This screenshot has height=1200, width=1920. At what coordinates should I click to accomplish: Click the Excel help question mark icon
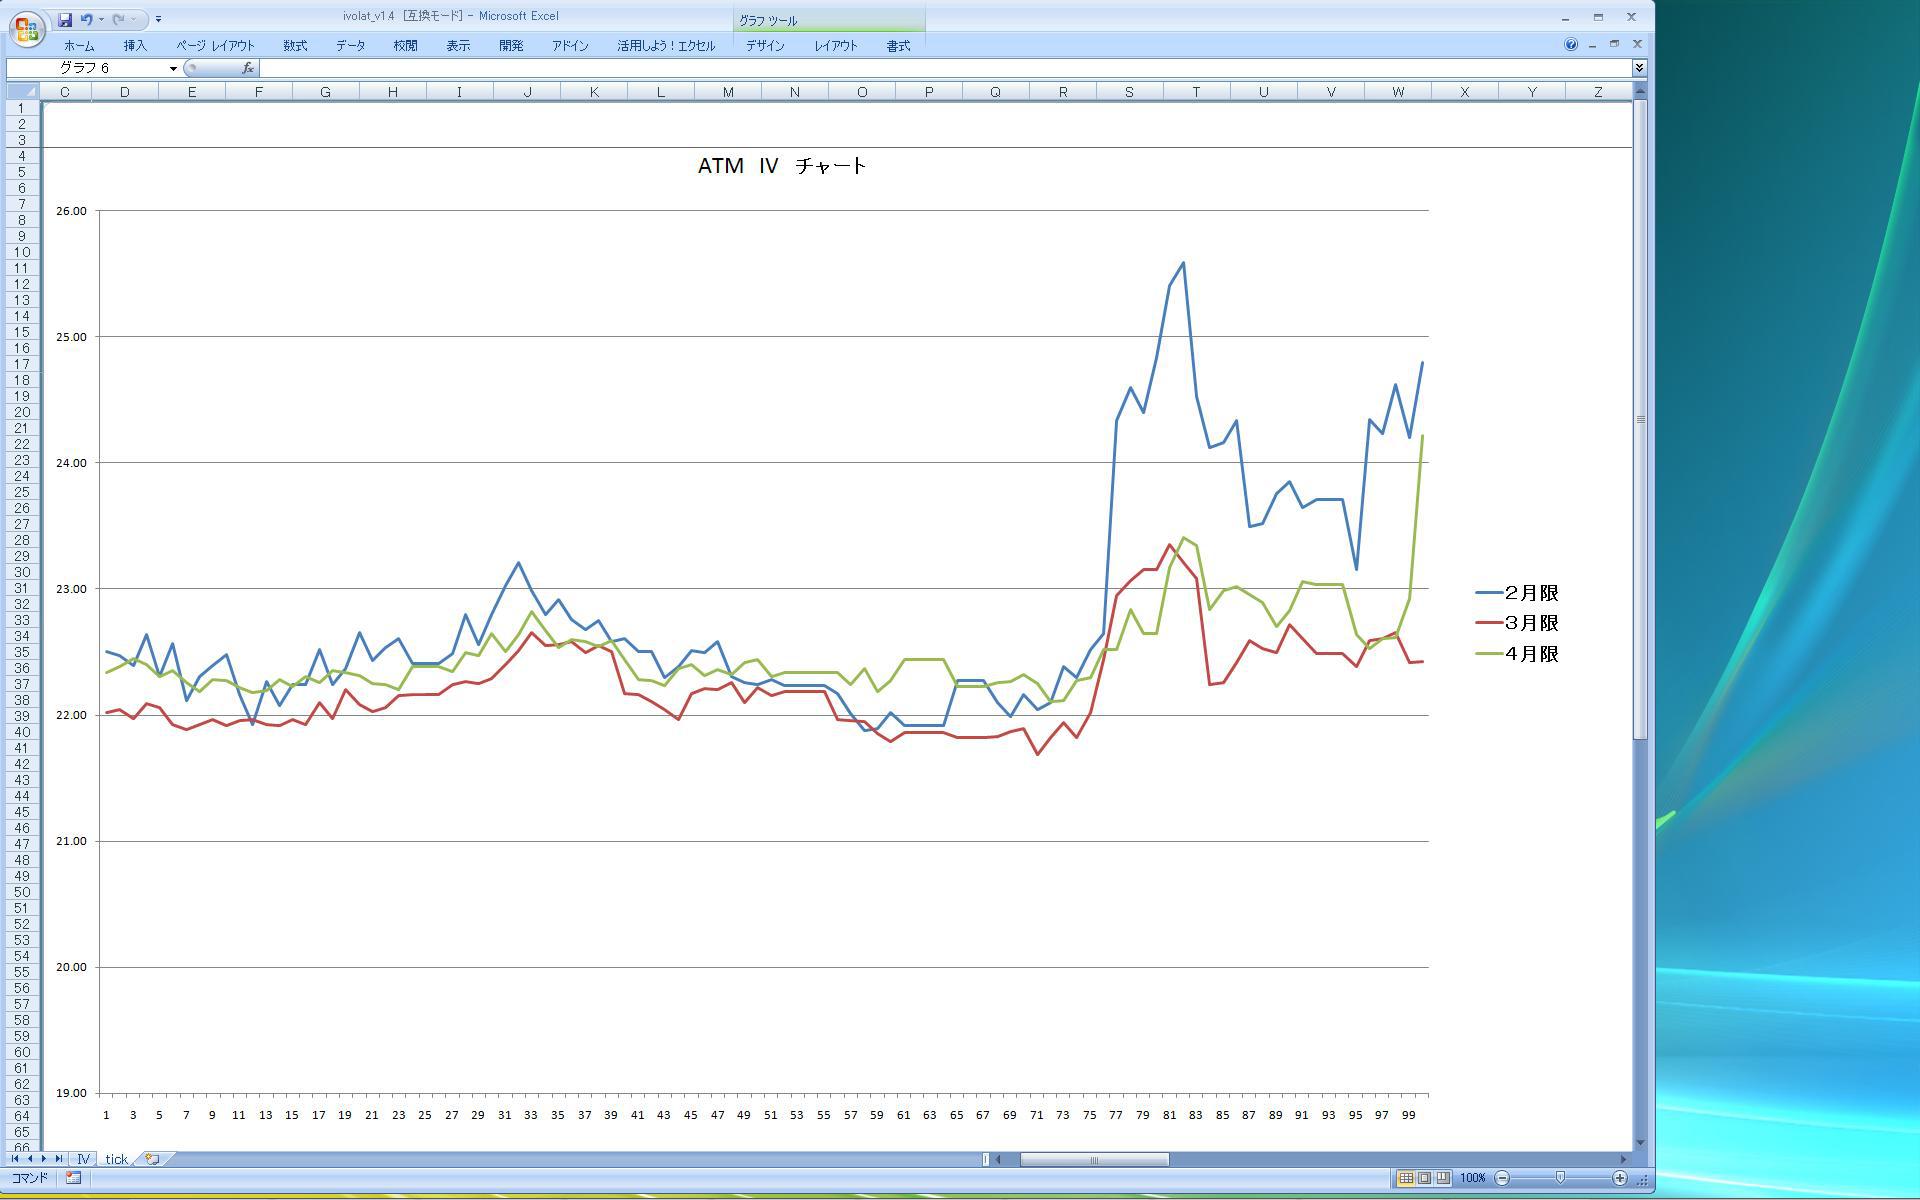point(1570,45)
